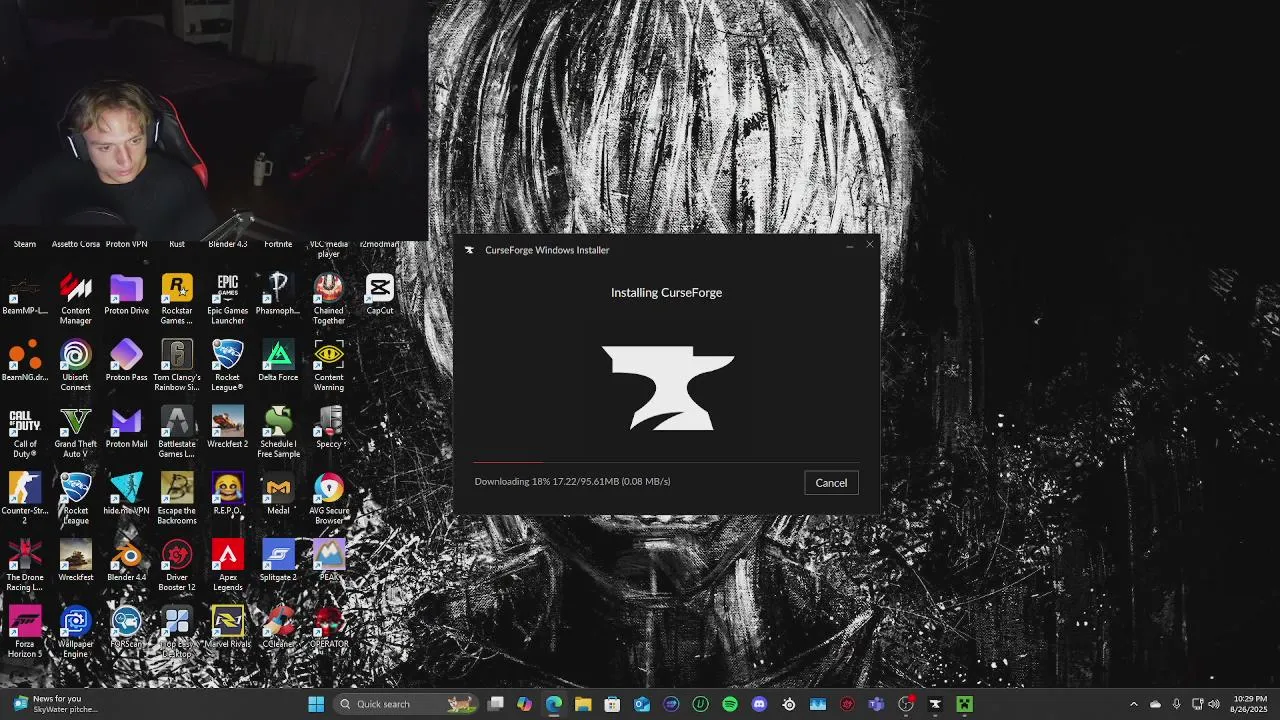Select Delta Force OPERATOR desktop icon
1280x720 pixels.
pos(329,628)
